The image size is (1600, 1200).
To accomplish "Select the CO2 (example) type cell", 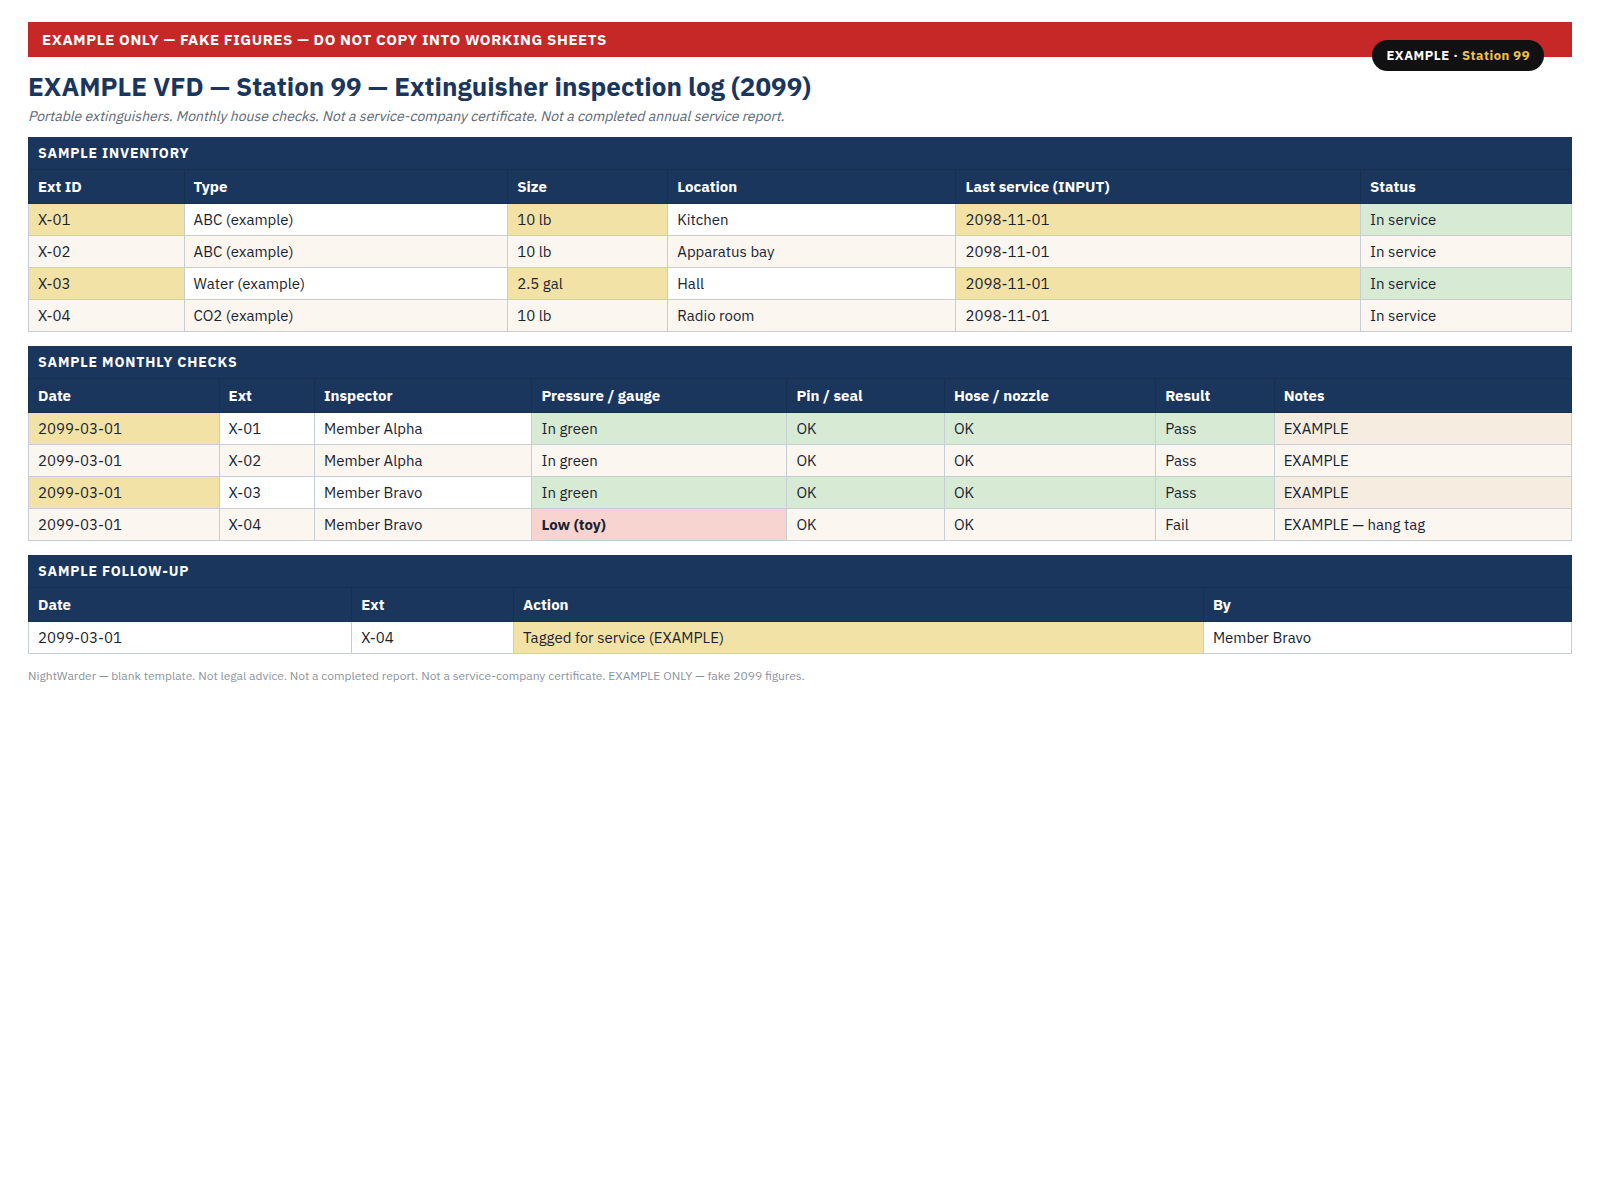I will coord(346,316).
